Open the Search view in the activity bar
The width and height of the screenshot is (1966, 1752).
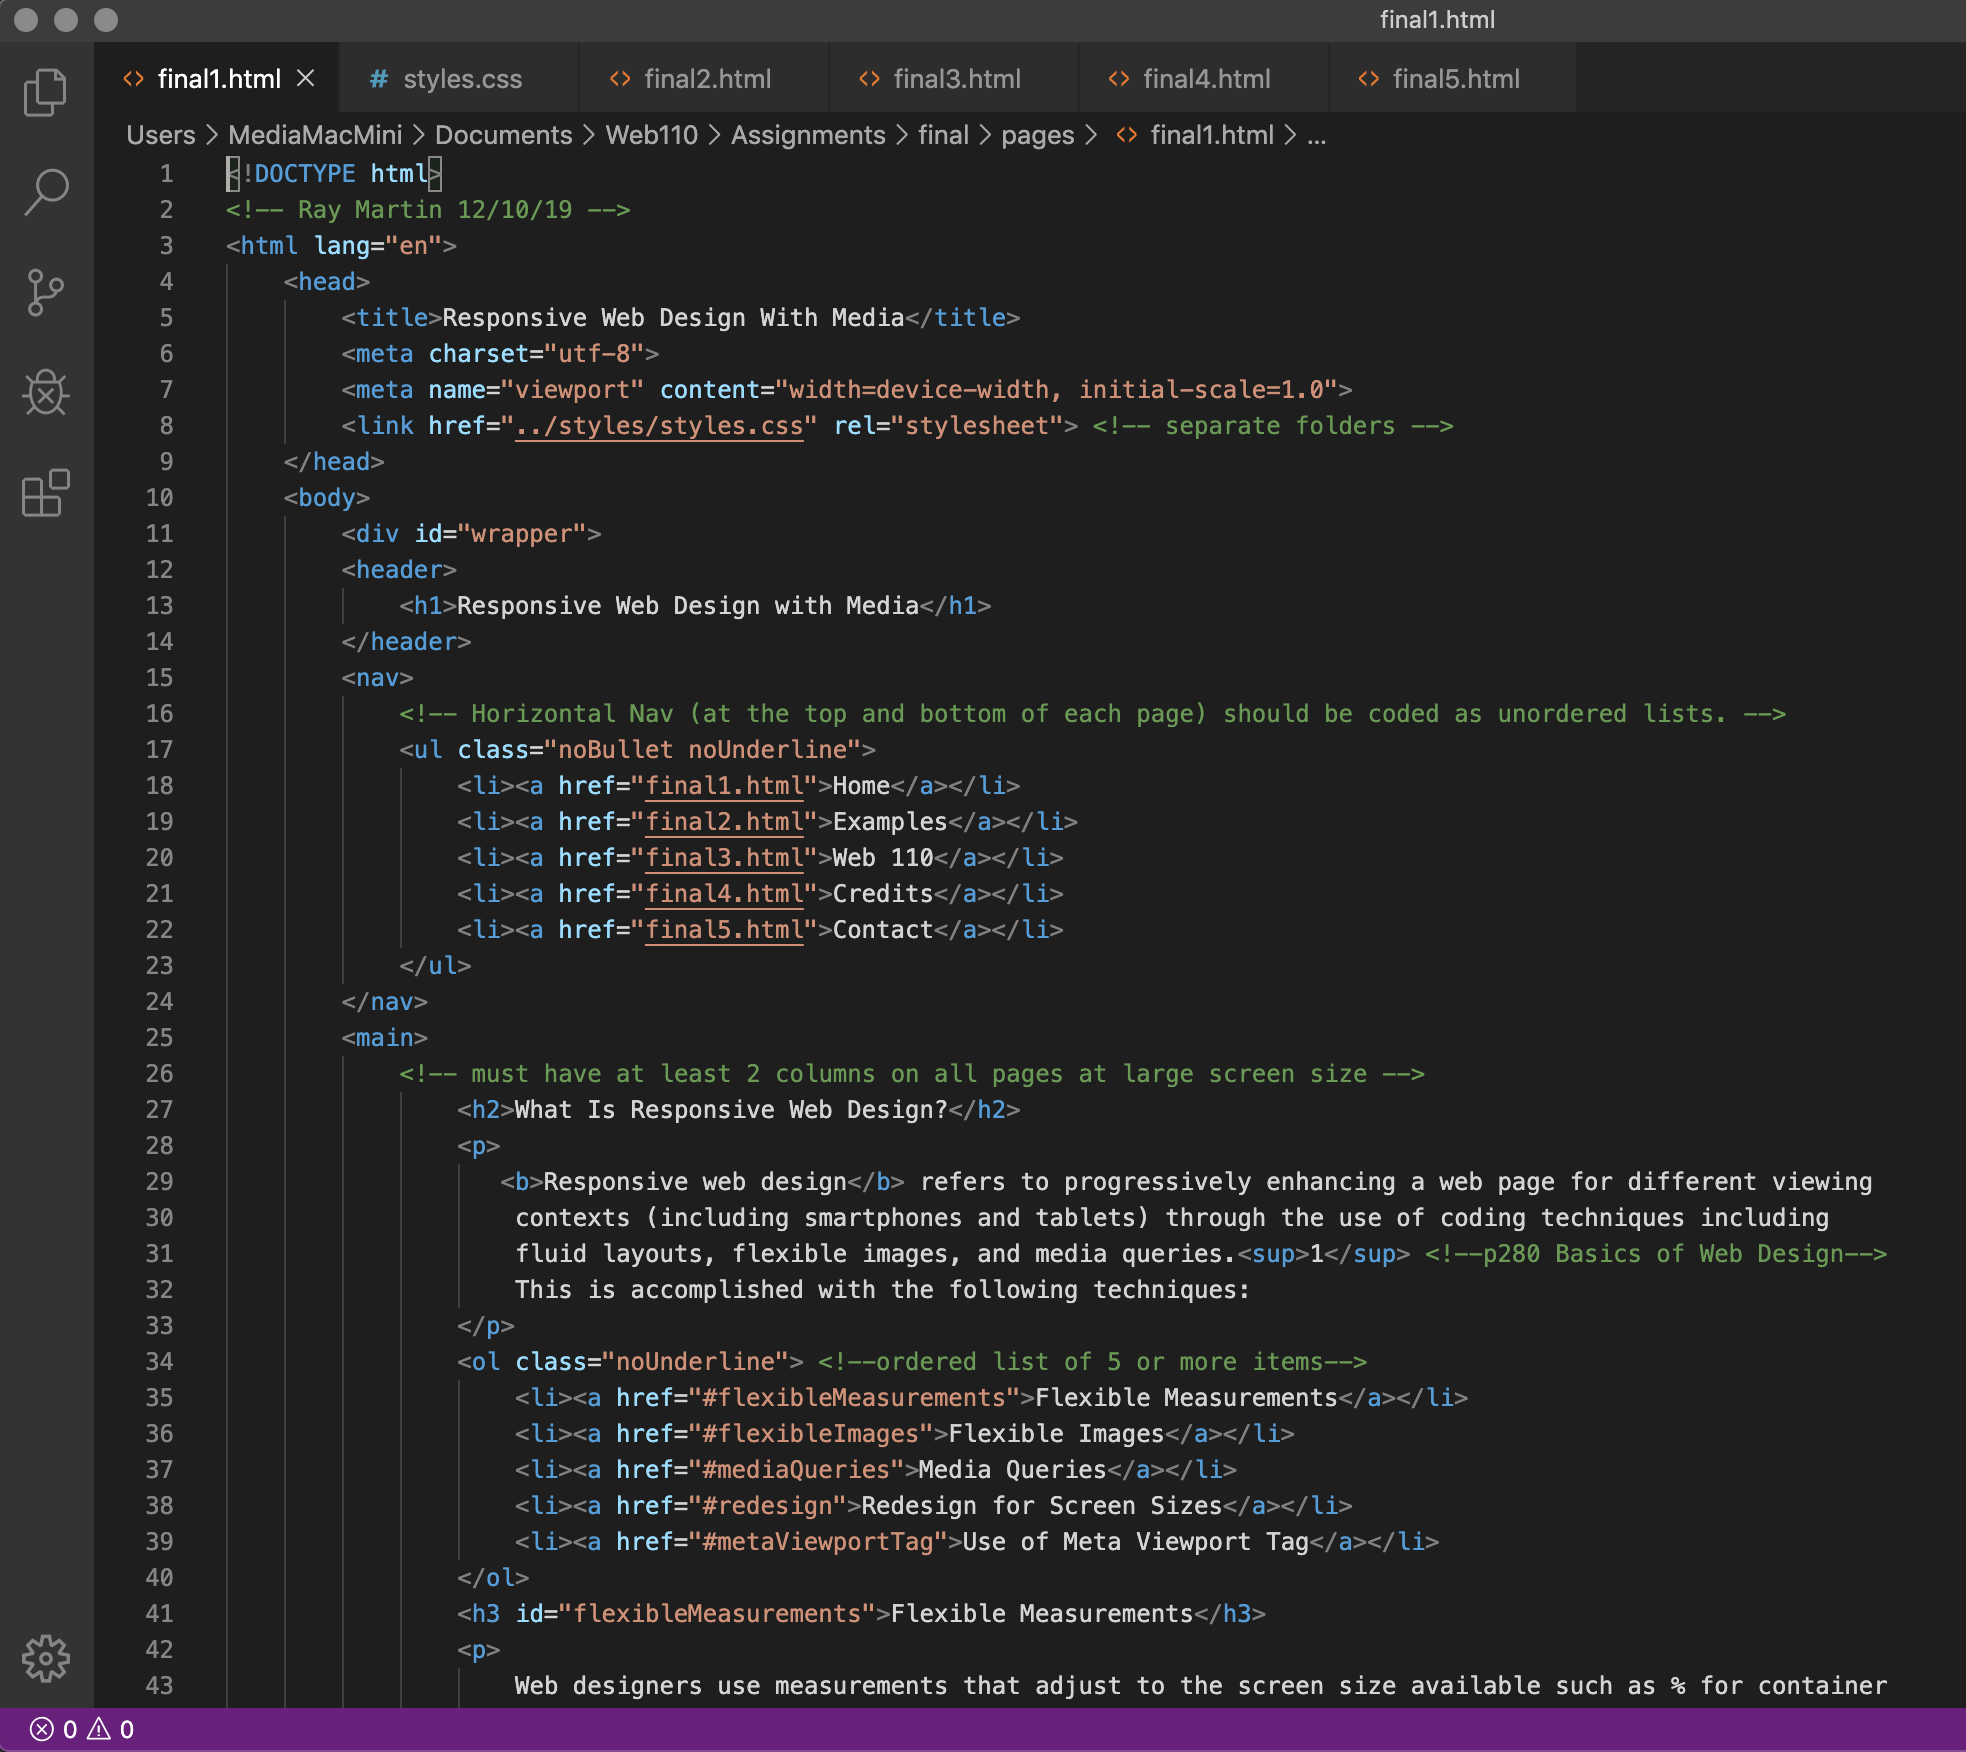coord(45,192)
